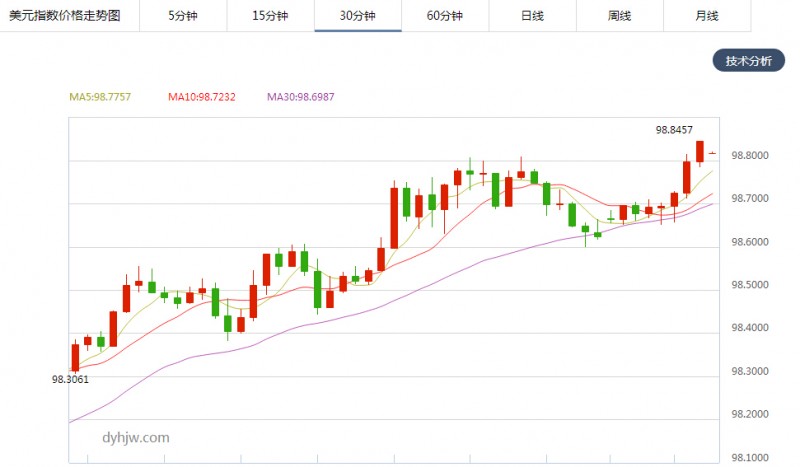Click the high price label 98.8457
Viewport: 800px width, 467px height.
click(x=674, y=130)
